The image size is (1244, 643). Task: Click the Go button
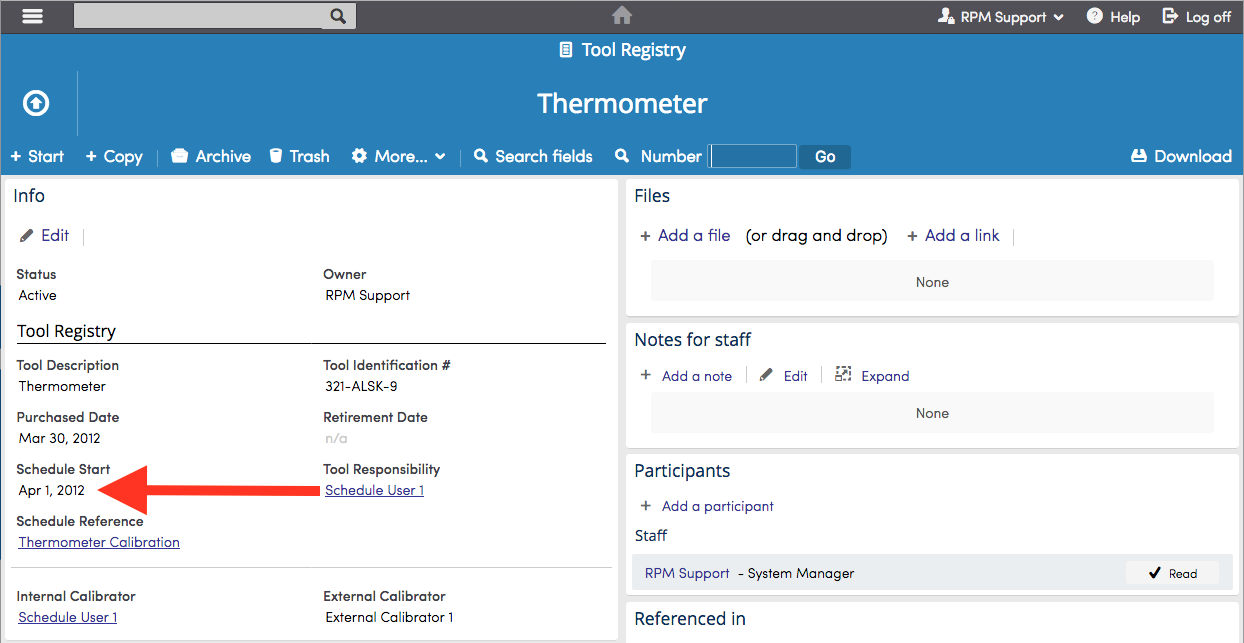825,157
